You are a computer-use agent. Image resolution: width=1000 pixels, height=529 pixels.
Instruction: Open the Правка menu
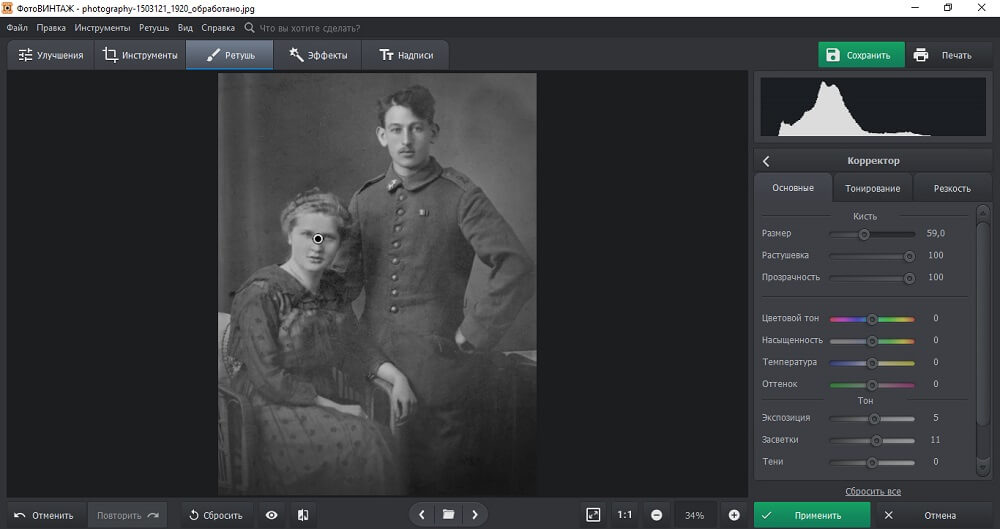[x=51, y=28]
